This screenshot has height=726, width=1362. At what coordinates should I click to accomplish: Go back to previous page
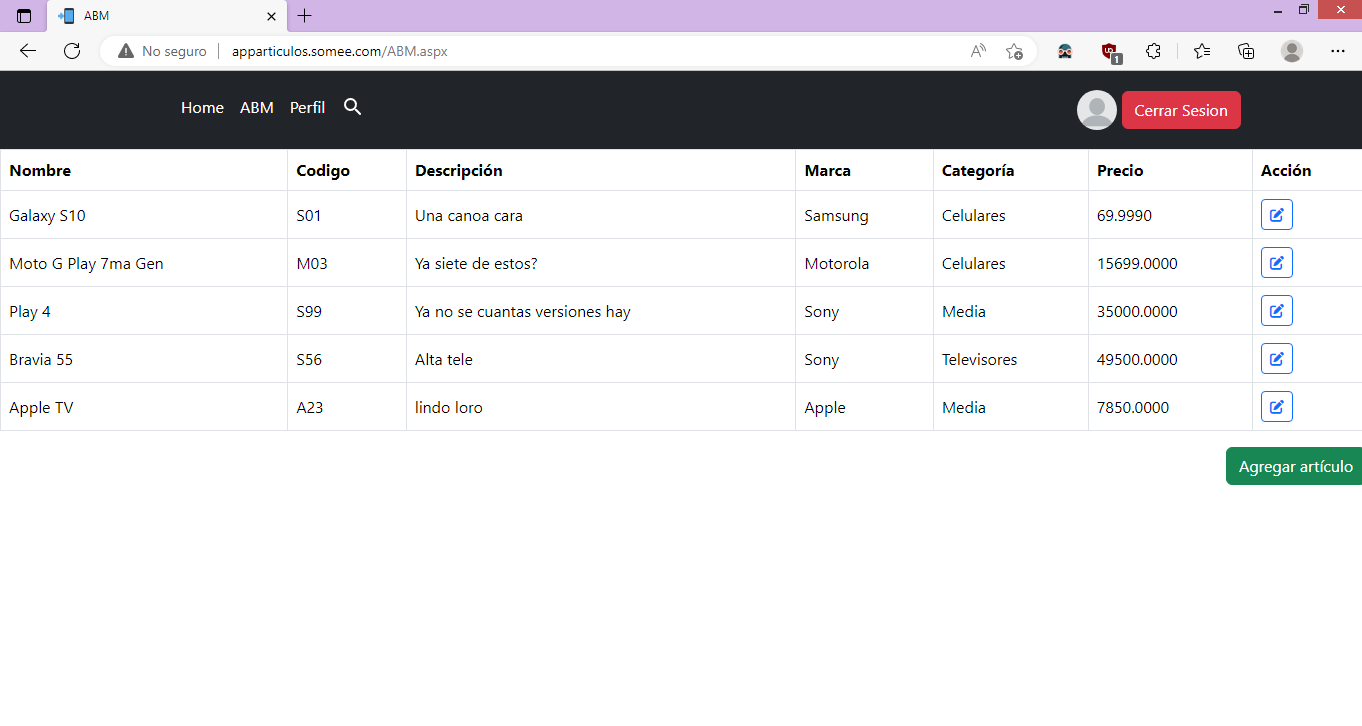tap(28, 51)
